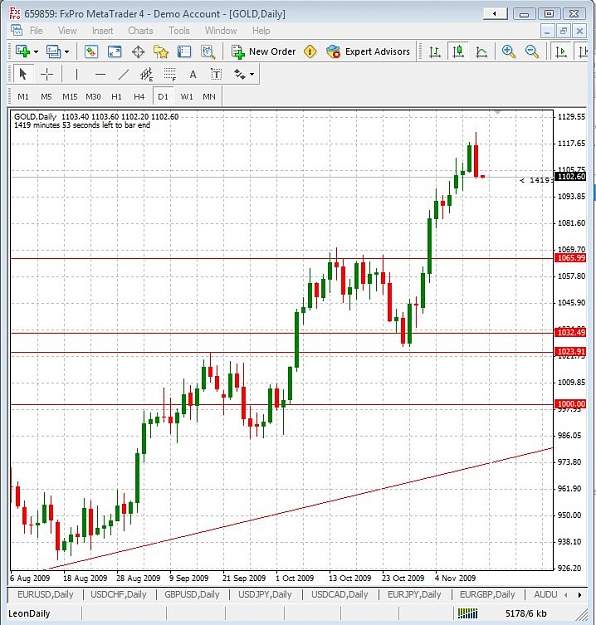Switch to USDCHF,Daily chart tab
Viewport: 596px width, 625px height.
[118, 595]
